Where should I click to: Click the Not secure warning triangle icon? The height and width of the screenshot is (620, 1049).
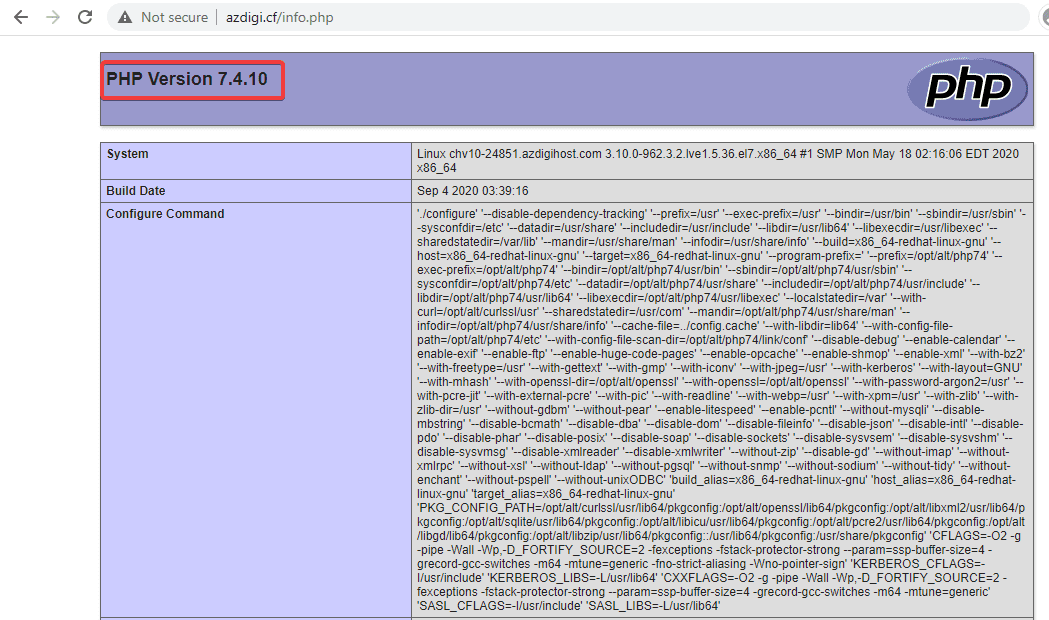(125, 17)
